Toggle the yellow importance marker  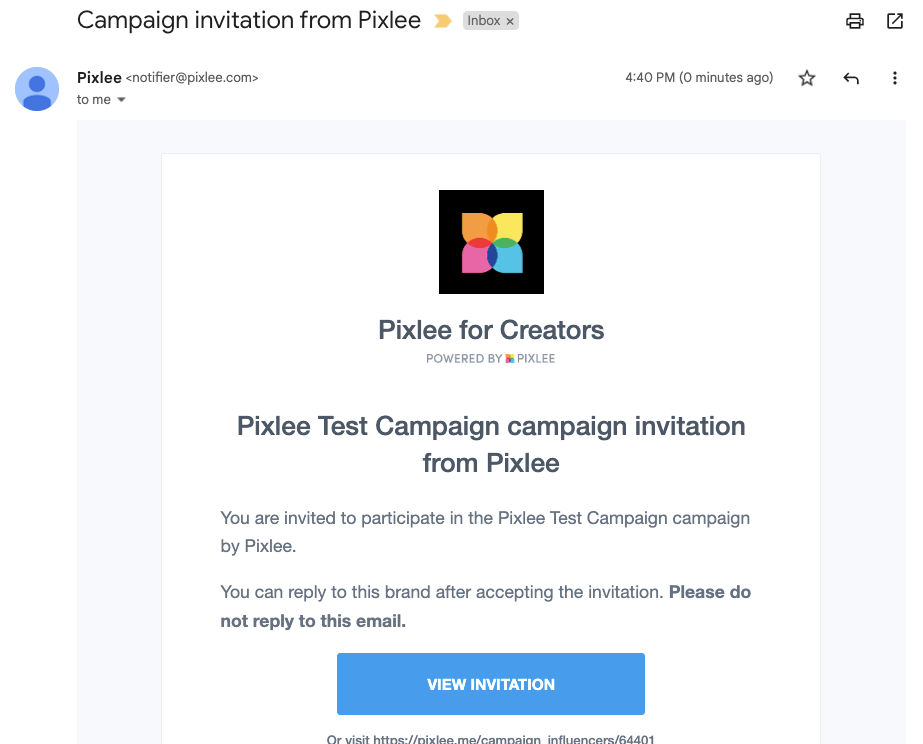click(443, 21)
